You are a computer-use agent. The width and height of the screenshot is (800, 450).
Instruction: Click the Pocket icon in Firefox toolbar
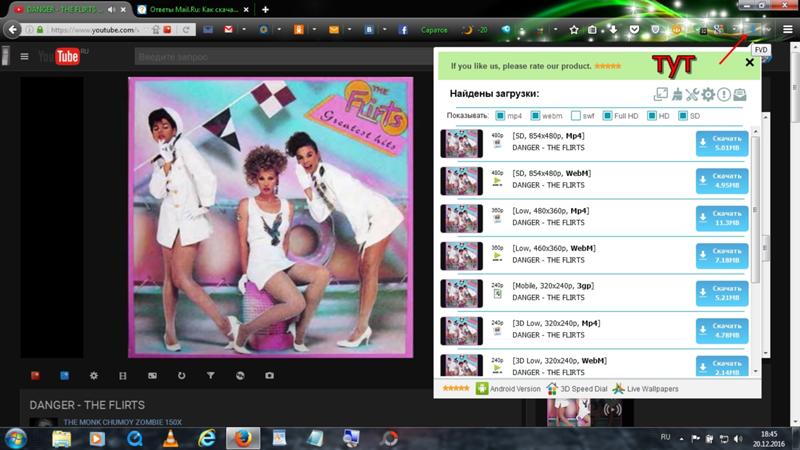point(634,30)
